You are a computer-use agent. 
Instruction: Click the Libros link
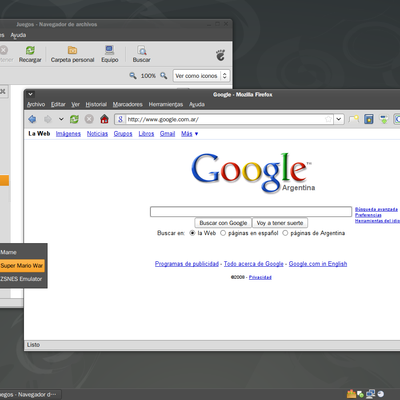[146, 134]
